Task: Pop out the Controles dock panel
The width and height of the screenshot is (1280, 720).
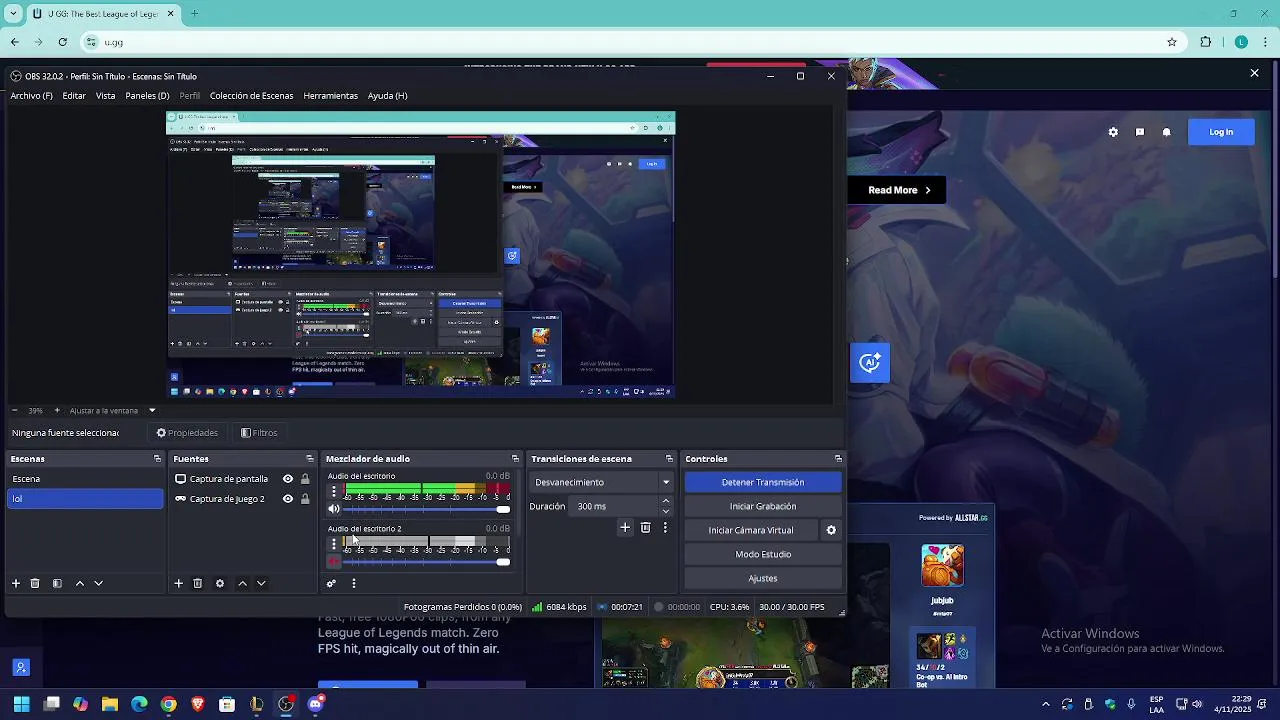Action: [838, 459]
